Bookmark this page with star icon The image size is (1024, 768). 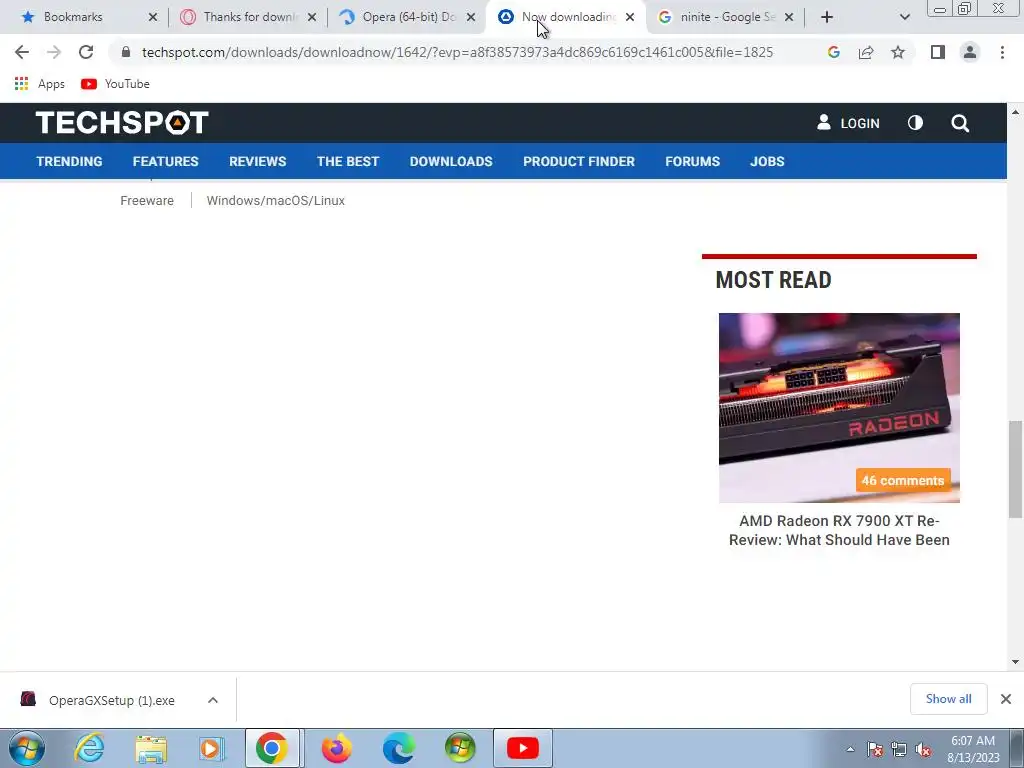898,52
